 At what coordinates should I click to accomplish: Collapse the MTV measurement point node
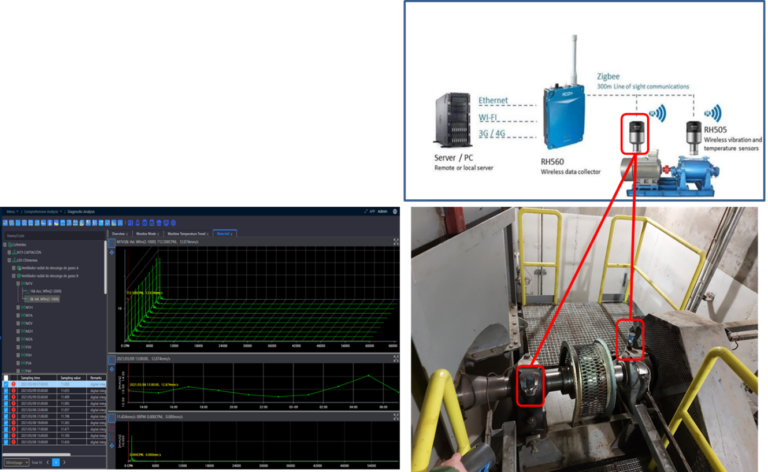(x=18, y=283)
